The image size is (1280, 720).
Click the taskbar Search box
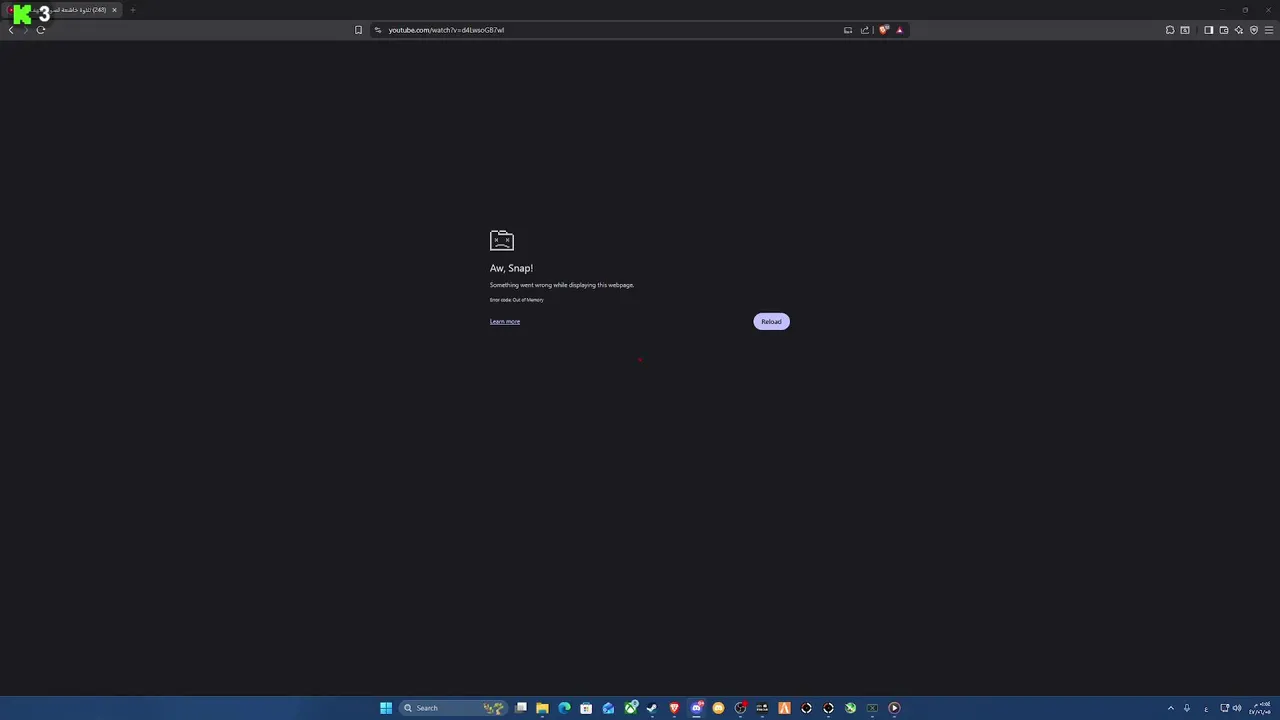tap(452, 708)
